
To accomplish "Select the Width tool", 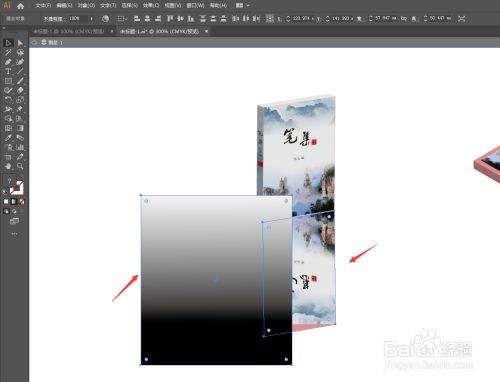I will (x=8, y=109).
